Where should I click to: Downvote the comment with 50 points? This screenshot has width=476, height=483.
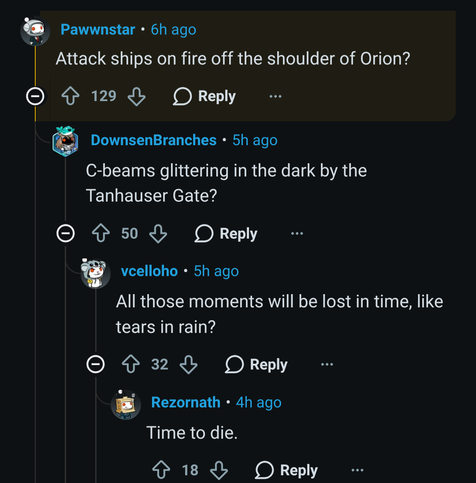click(x=158, y=233)
